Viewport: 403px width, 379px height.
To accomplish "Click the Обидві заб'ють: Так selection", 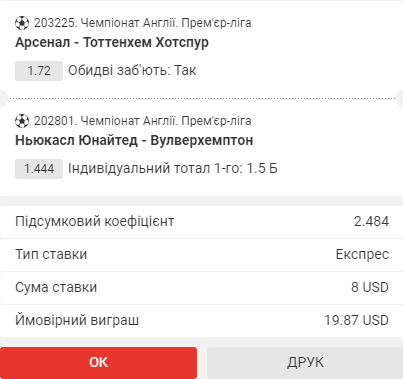I will coord(132,71).
